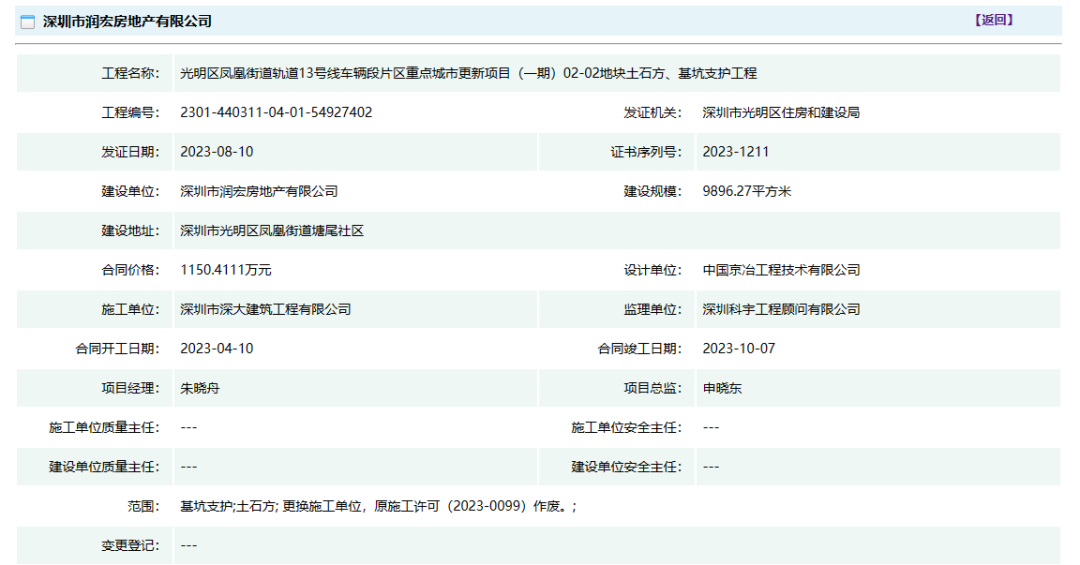
Task: Select the project name starting with 光明区凤凰街道轨道13号线
Action: click(x=468, y=73)
